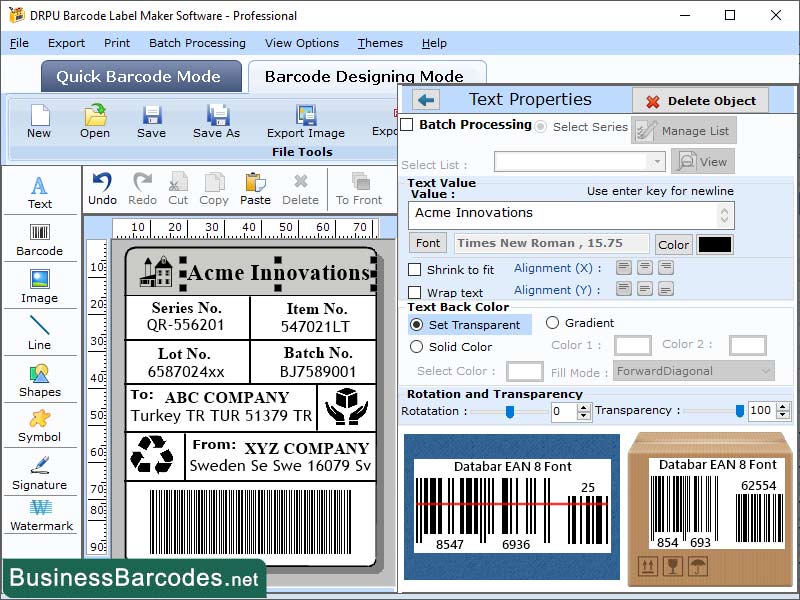
Task: Choose the Watermark tool
Action: 39,519
